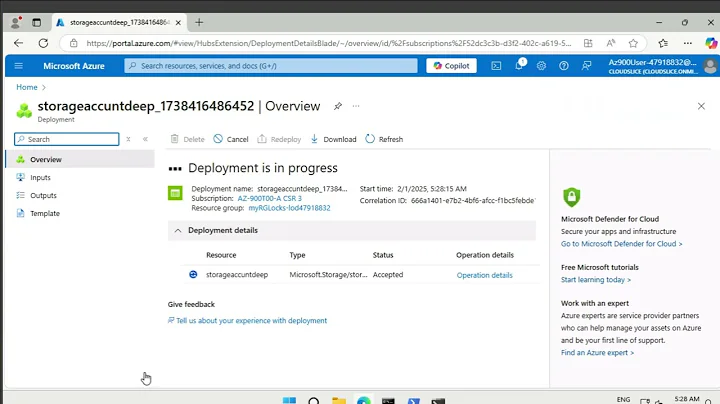Focus the Azure global search bar
The image size is (720, 404).
coord(271,66)
